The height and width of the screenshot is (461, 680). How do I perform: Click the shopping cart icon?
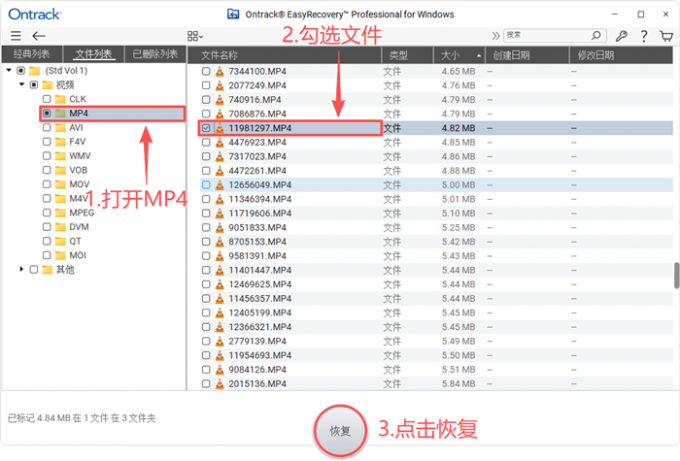tap(667, 36)
